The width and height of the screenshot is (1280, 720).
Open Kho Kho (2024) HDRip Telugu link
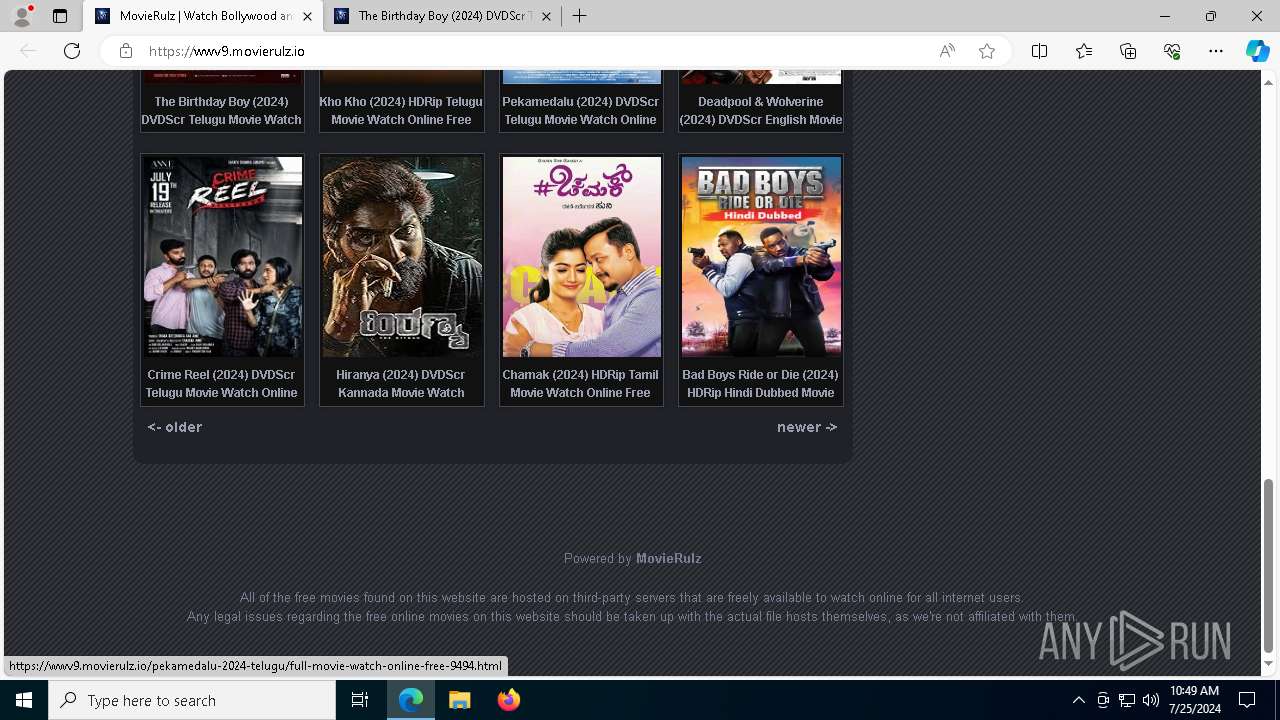click(x=401, y=110)
